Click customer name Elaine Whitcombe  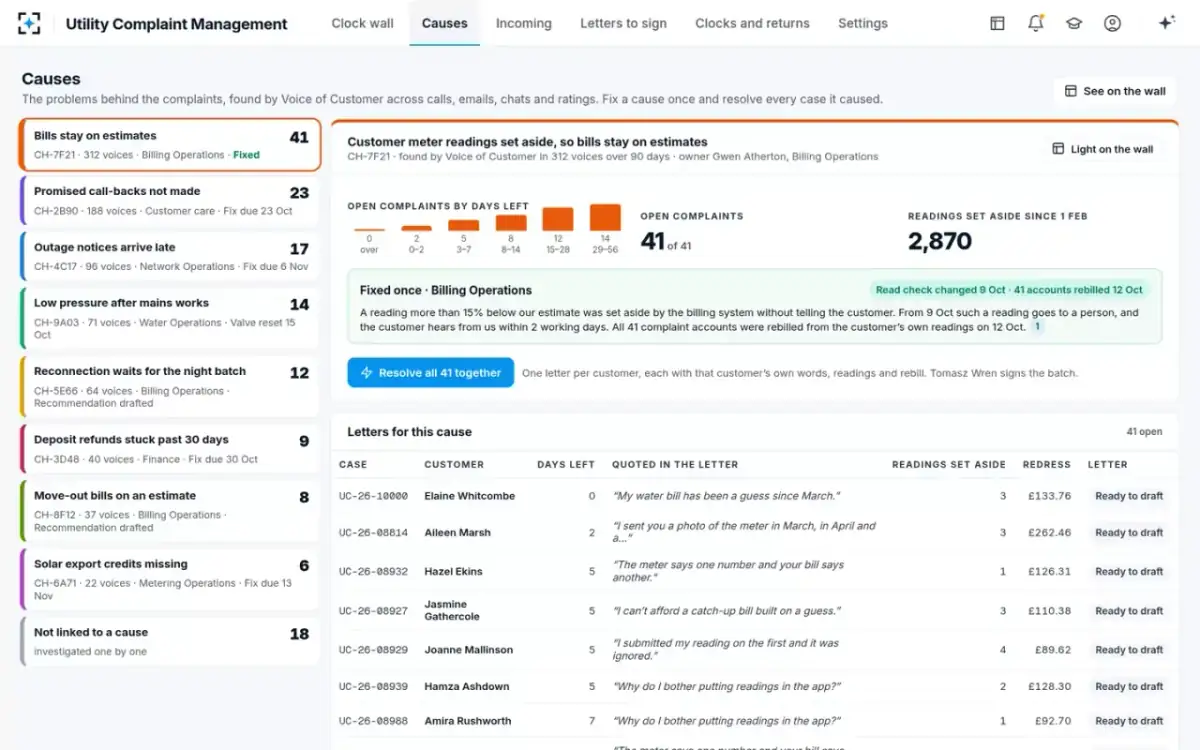470,496
